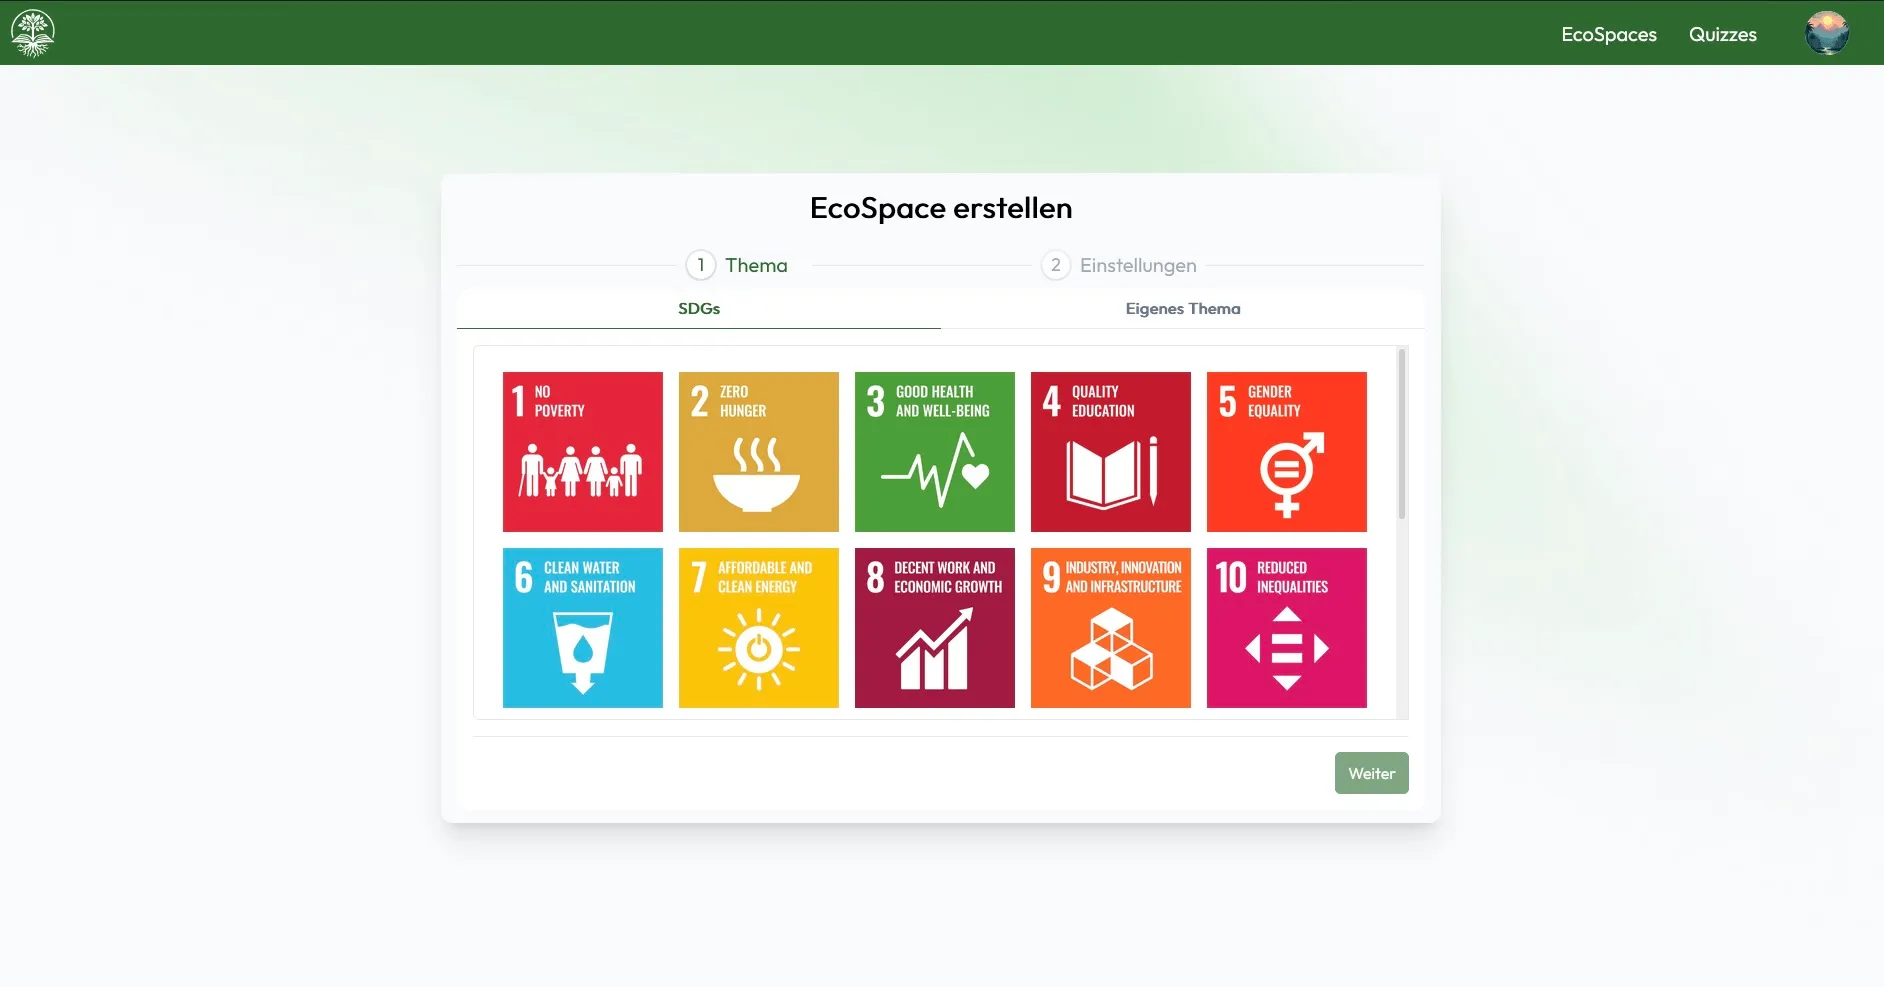Screen dimensions: 1884x987
Task: Open the profile avatar menu
Action: pos(1829,32)
